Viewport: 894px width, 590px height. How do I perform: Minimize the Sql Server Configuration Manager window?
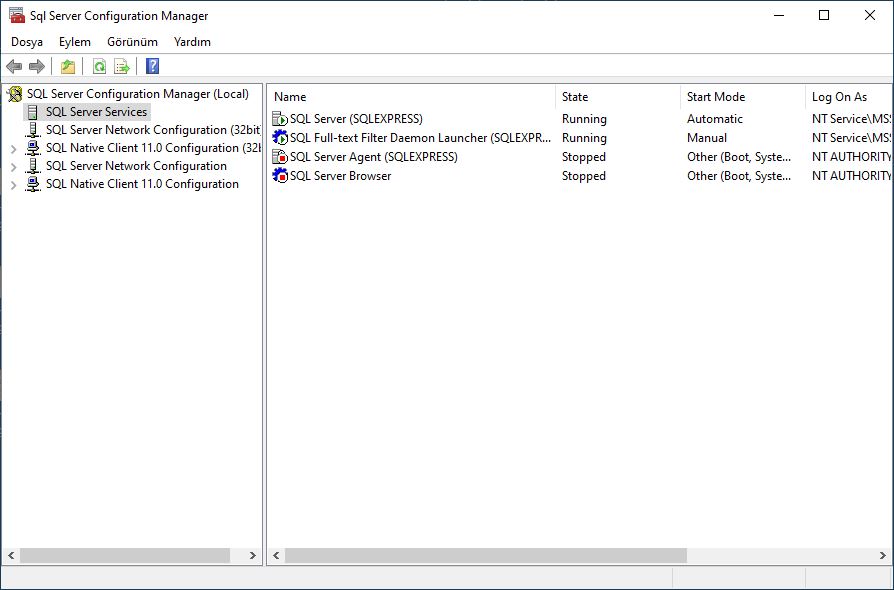779,15
